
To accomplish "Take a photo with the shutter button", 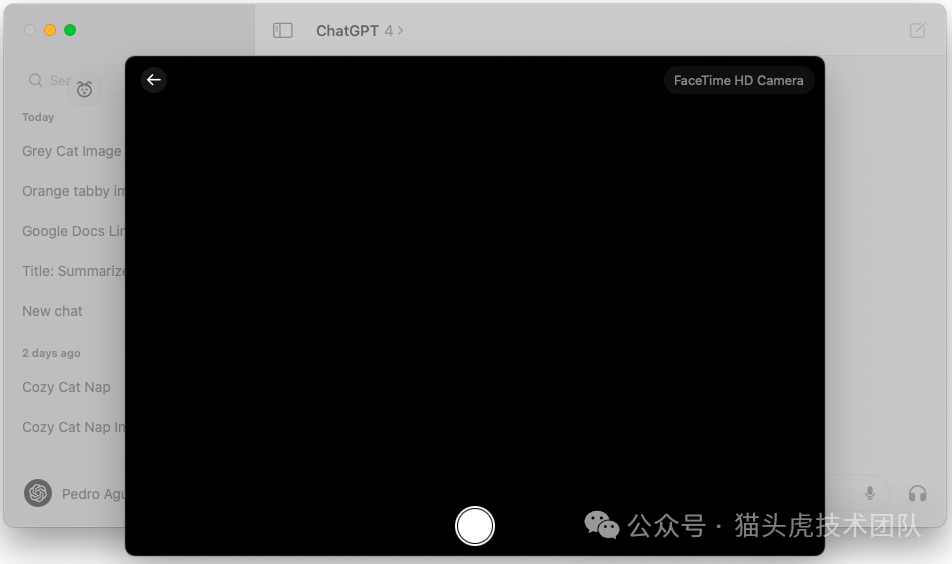I will (475, 526).
